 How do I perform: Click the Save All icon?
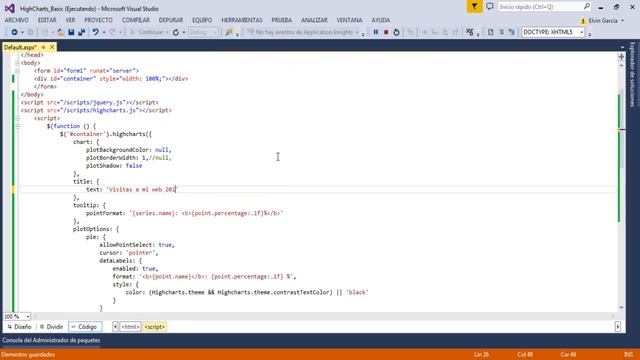(x=82, y=32)
